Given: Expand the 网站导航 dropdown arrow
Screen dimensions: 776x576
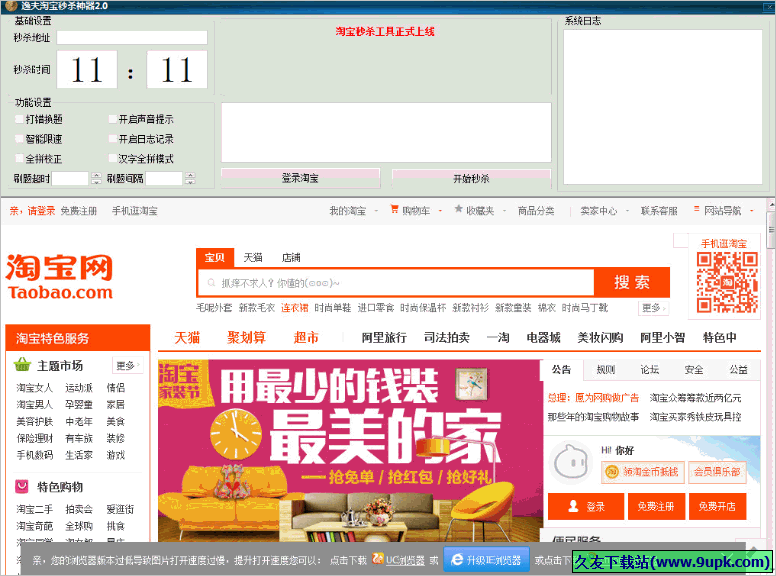Looking at the screenshot, I should pyautogui.click(x=751, y=211).
